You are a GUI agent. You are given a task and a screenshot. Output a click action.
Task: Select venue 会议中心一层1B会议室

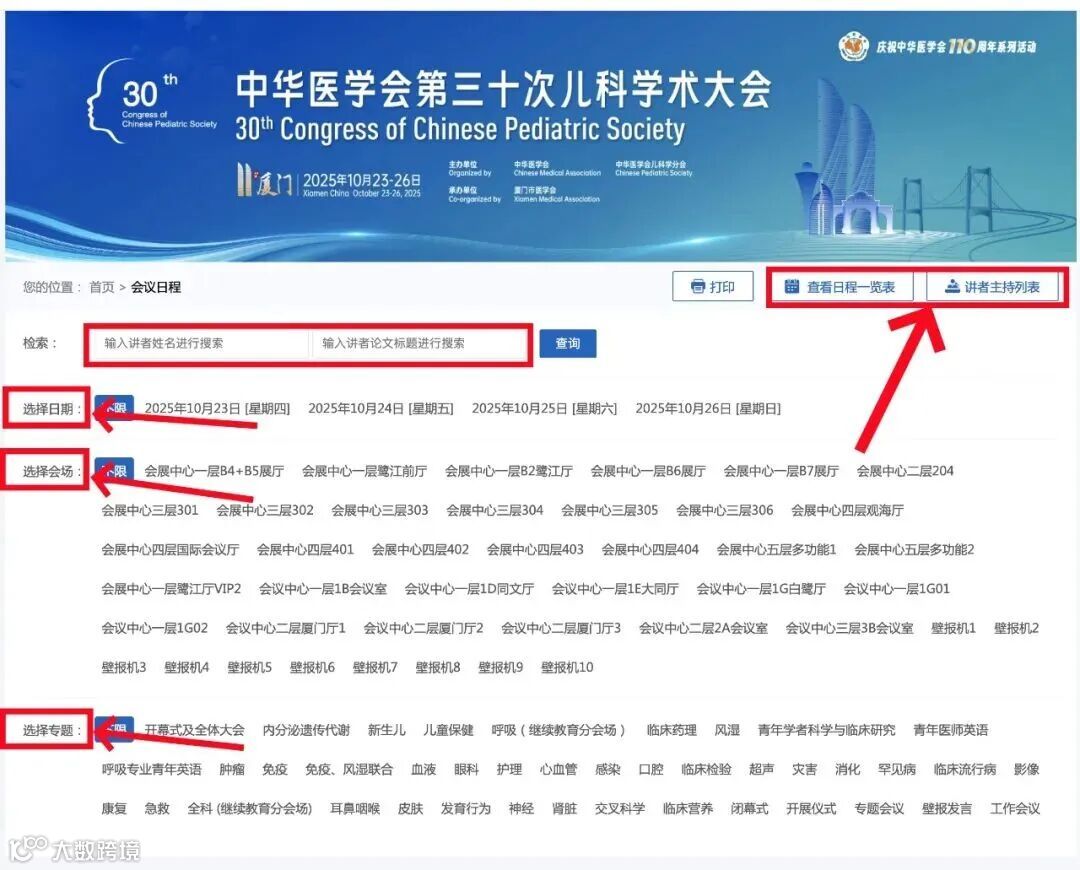[322, 589]
